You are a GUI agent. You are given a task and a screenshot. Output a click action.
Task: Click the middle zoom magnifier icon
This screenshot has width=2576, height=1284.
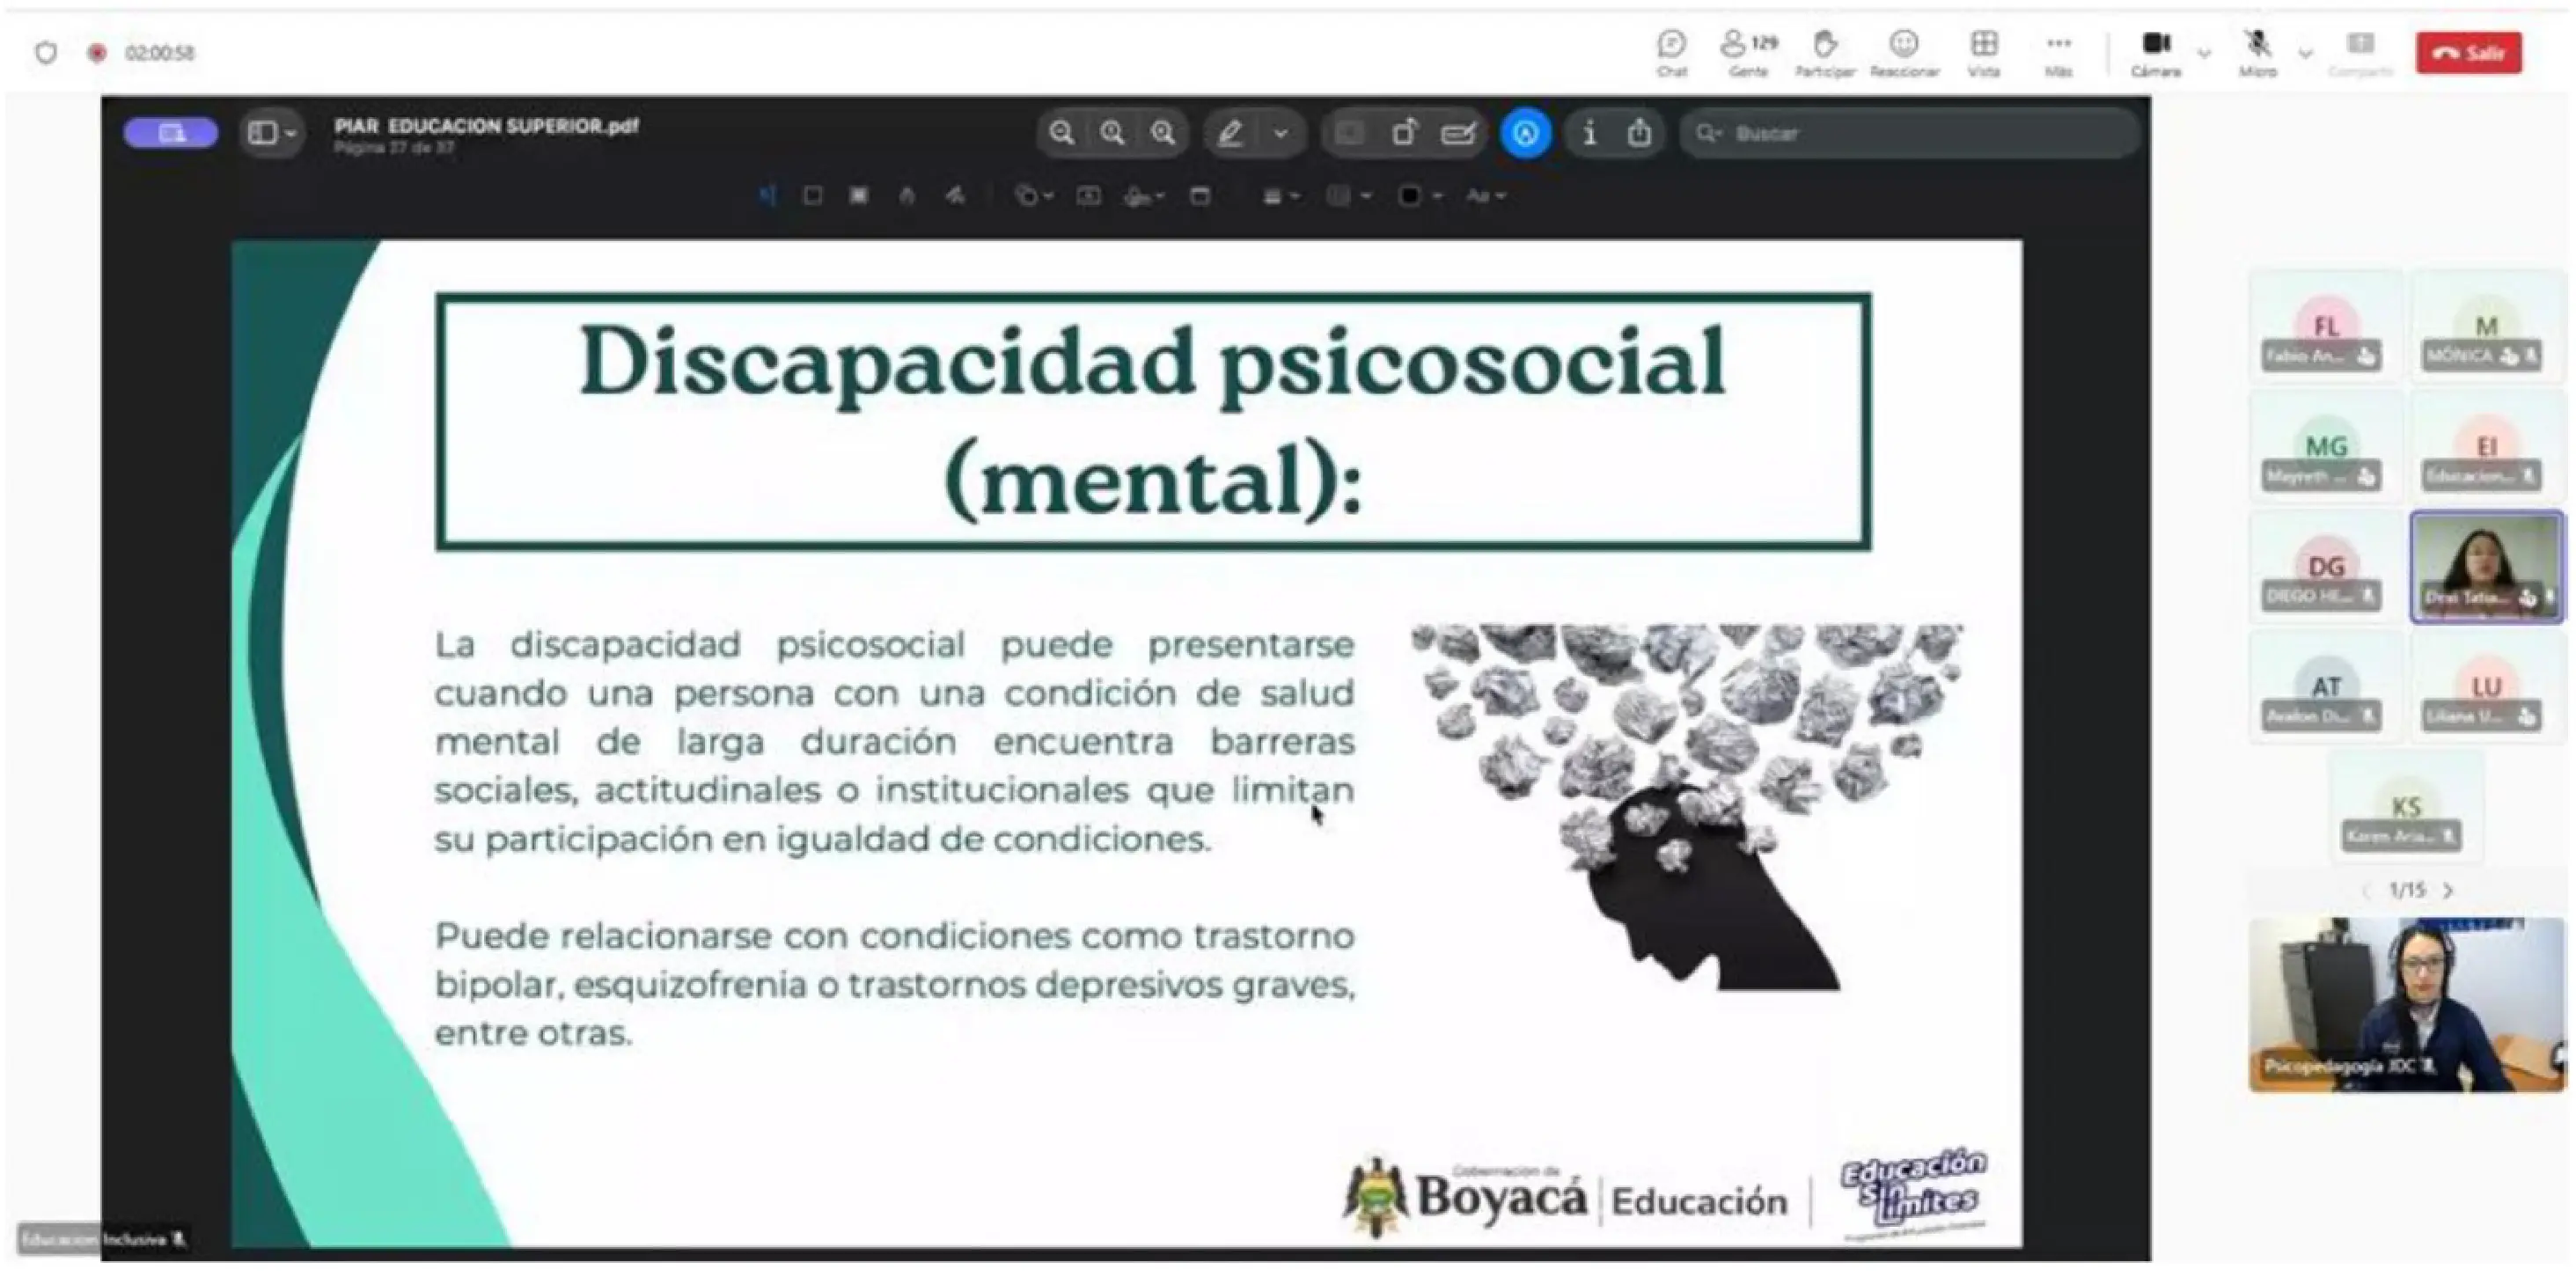click(1112, 133)
